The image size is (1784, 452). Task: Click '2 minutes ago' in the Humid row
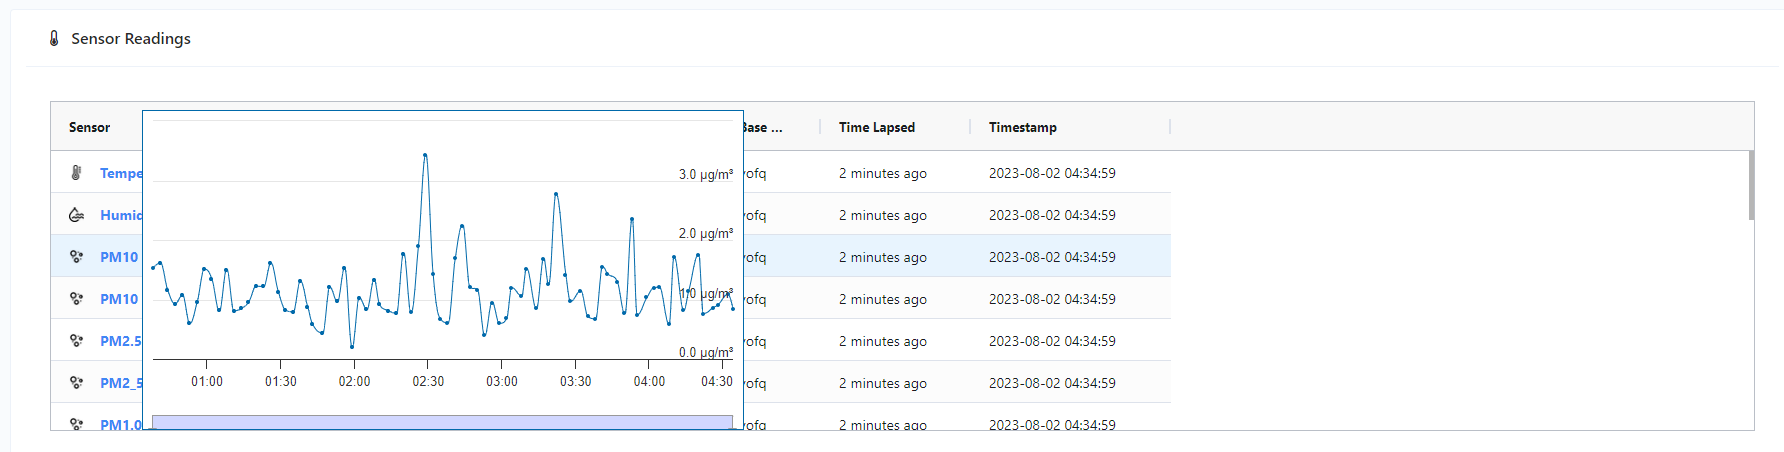[x=883, y=215]
